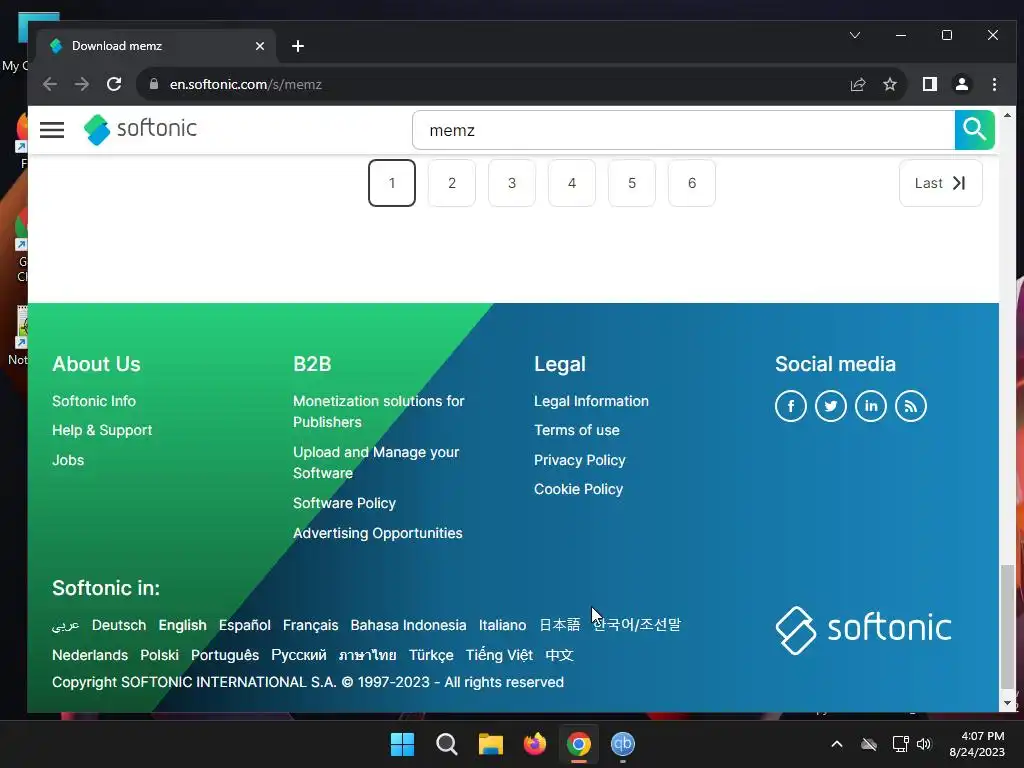Click the page vertical scrollbar thumb
The width and height of the screenshot is (1024, 768).
(x=1008, y=627)
